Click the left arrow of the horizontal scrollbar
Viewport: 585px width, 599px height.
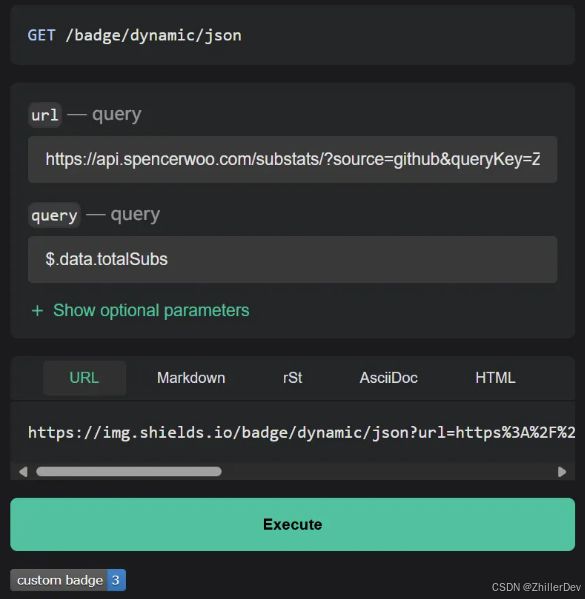click(x=23, y=472)
